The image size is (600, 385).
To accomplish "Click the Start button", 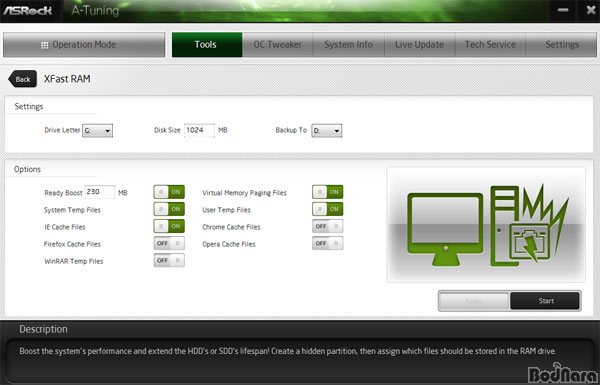I will 545,301.
